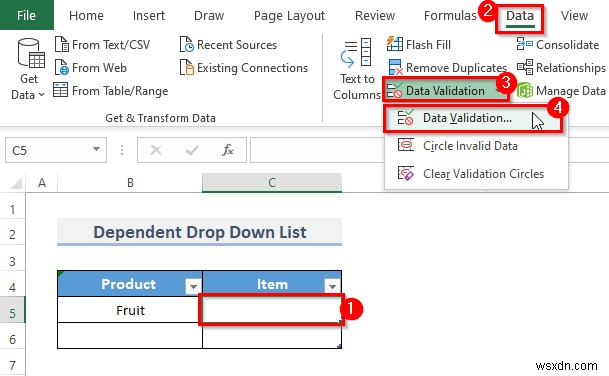Open the Item column filter dropdown

tap(332, 287)
